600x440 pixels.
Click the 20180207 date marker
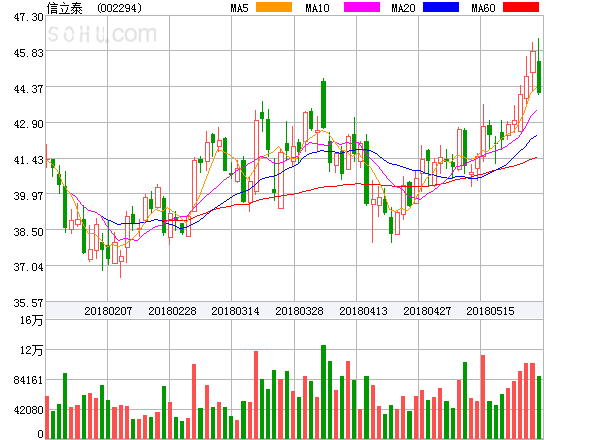tap(108, 311)
